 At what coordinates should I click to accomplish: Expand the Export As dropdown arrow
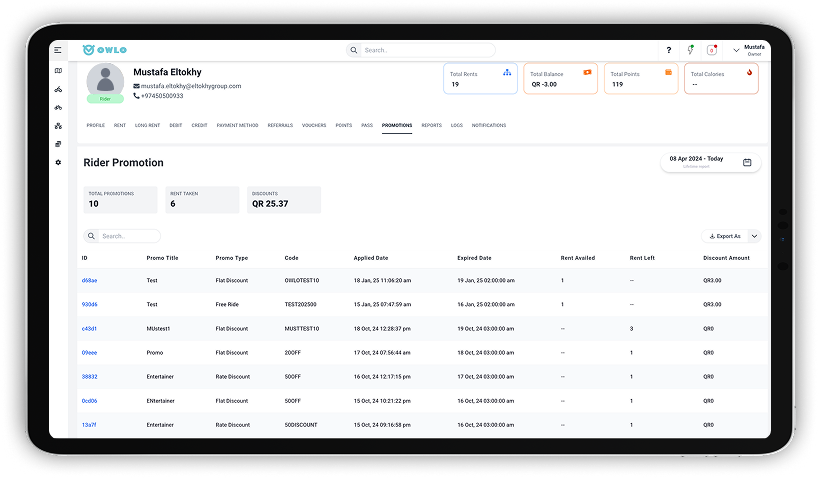point(754,236)
